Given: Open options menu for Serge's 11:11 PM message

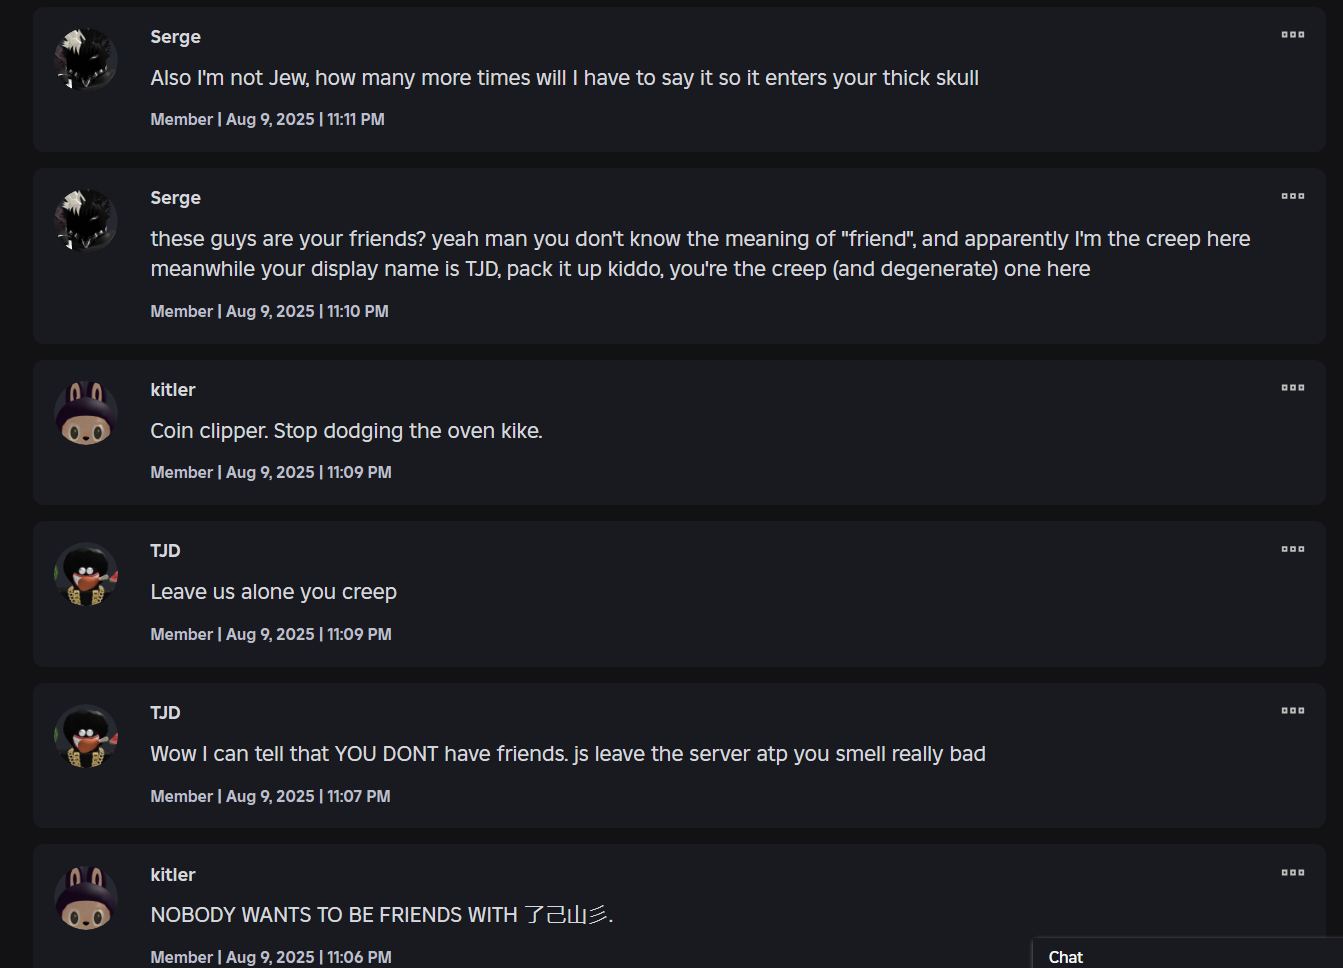Looking at the screenshot, I should coord(1292,35).
